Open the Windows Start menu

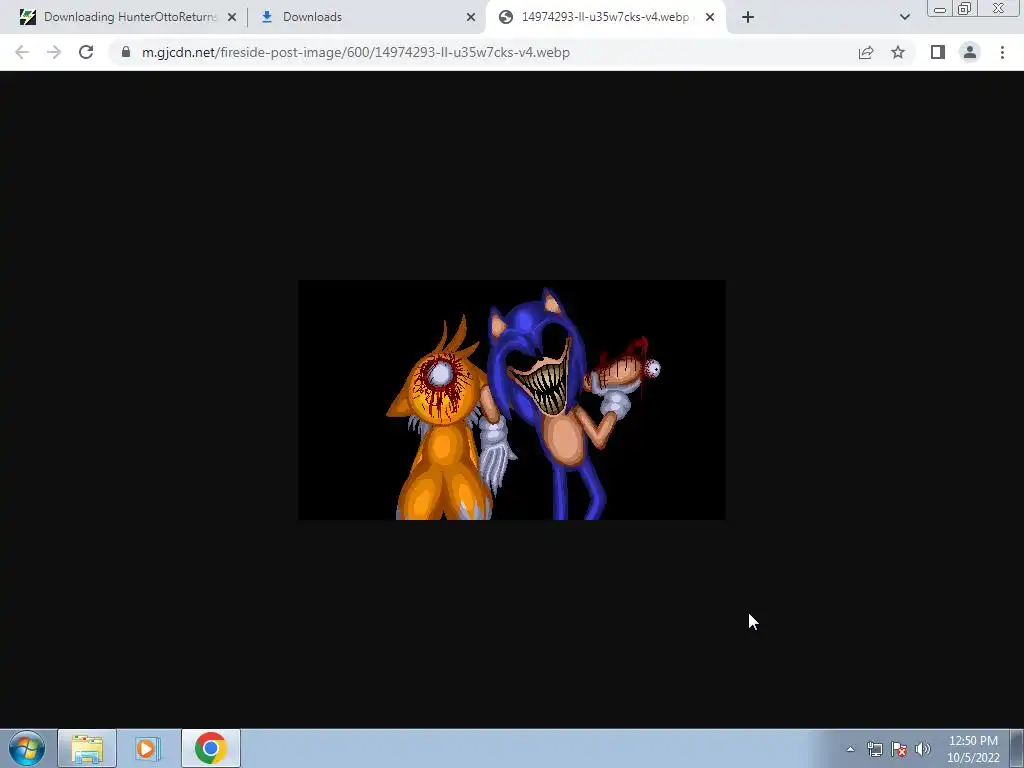(x=27, y=748)
